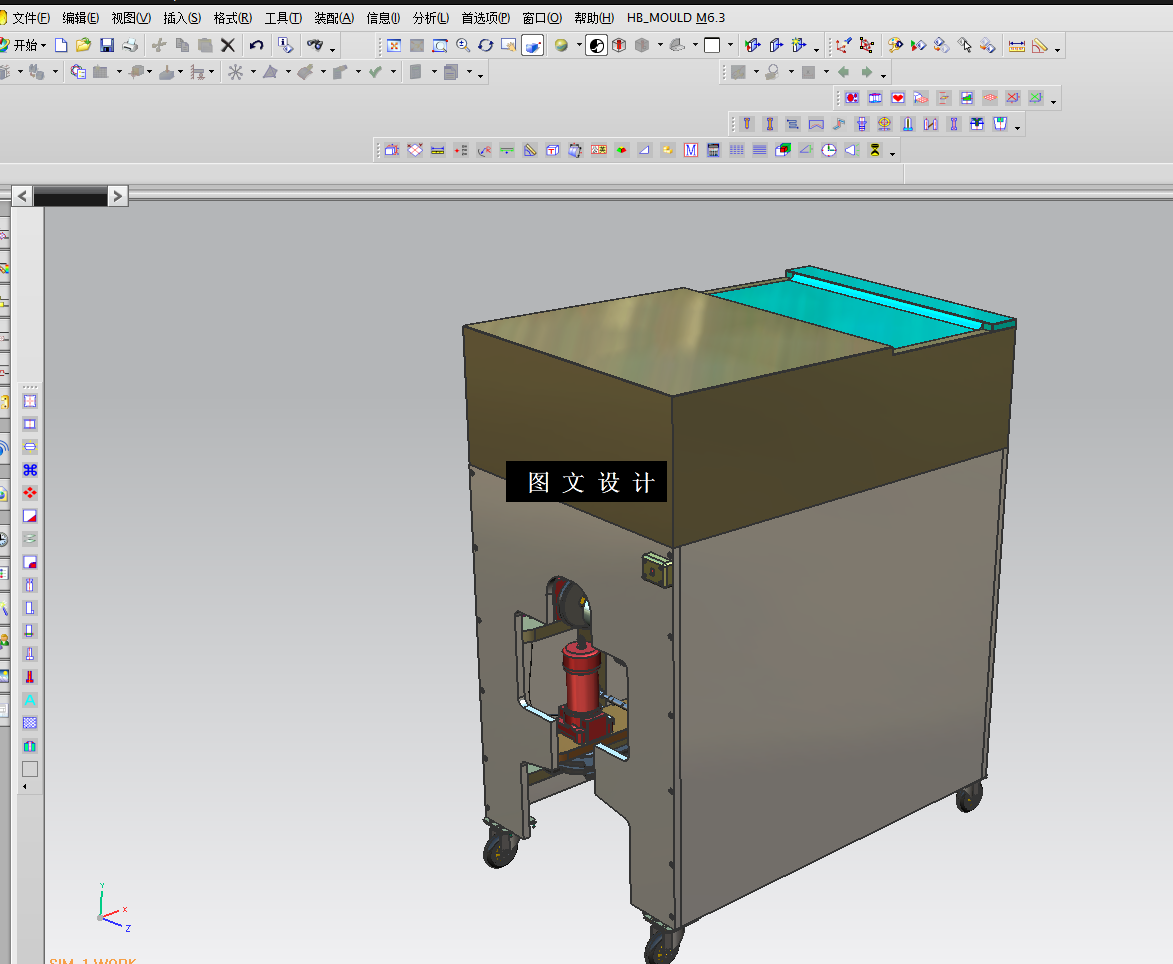Select the Zoom in/out magnifier icon

[x=463, y=46]
